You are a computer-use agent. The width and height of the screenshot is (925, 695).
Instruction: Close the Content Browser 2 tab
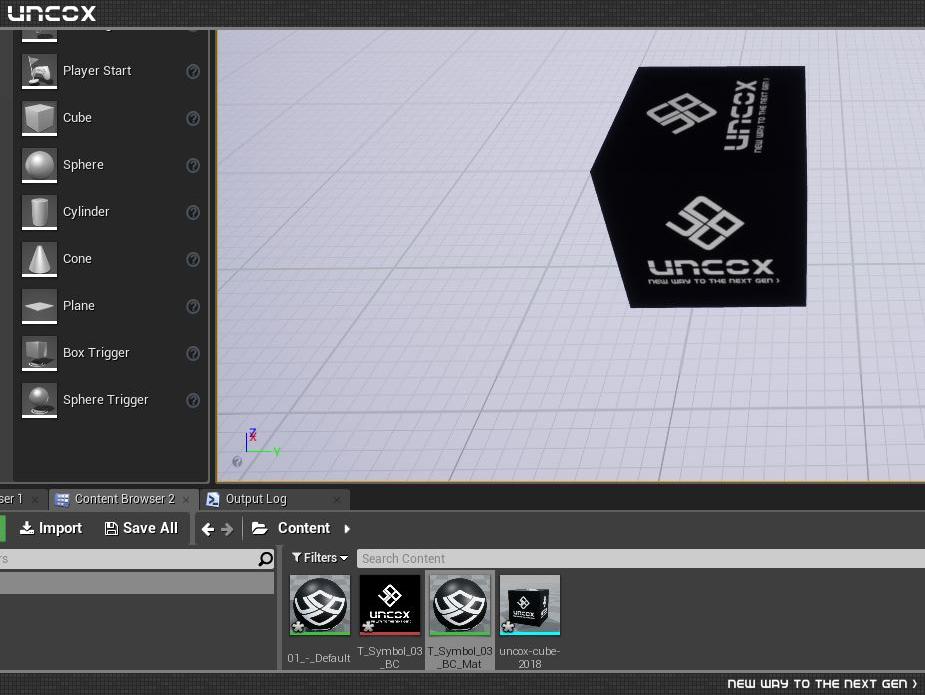[186, 500]
